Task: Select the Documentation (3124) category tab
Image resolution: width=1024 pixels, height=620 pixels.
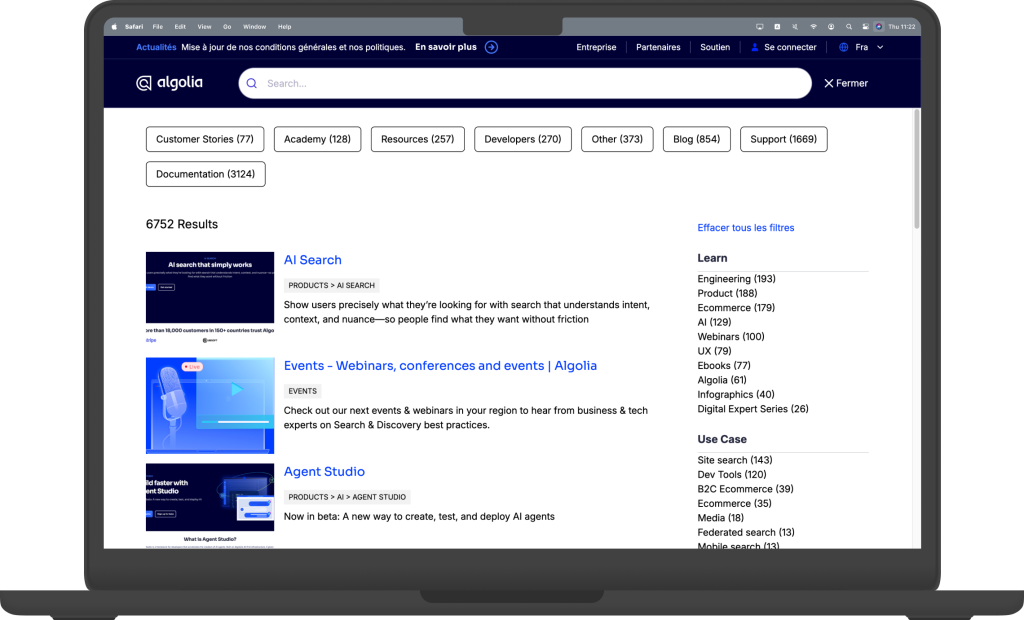Action: coord(205,174)
